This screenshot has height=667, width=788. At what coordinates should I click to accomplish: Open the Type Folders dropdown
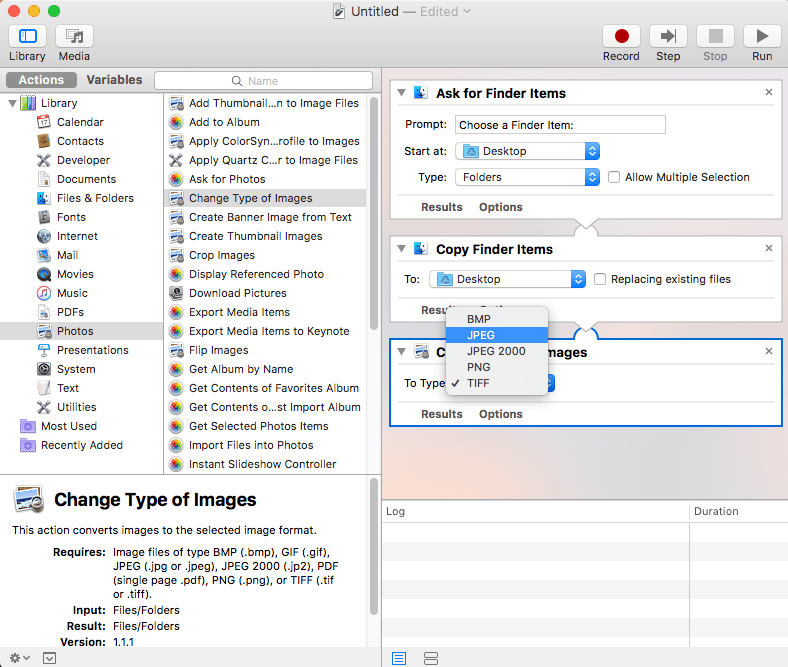[x=528, y=177]
